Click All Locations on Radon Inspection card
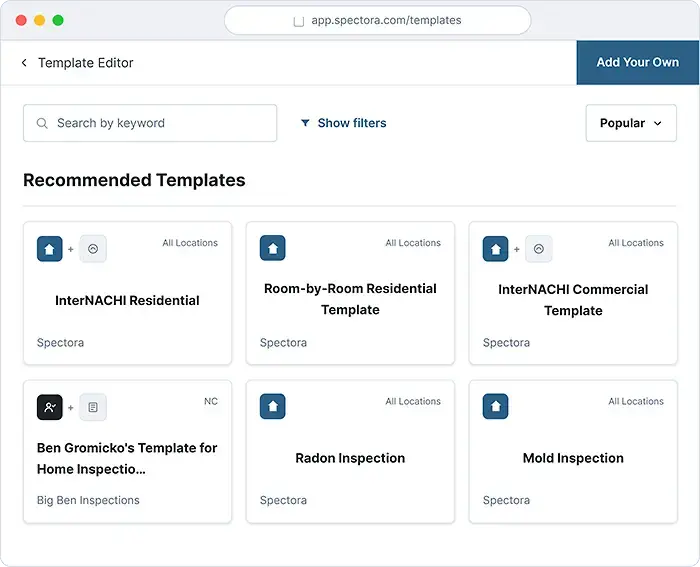 413,401
